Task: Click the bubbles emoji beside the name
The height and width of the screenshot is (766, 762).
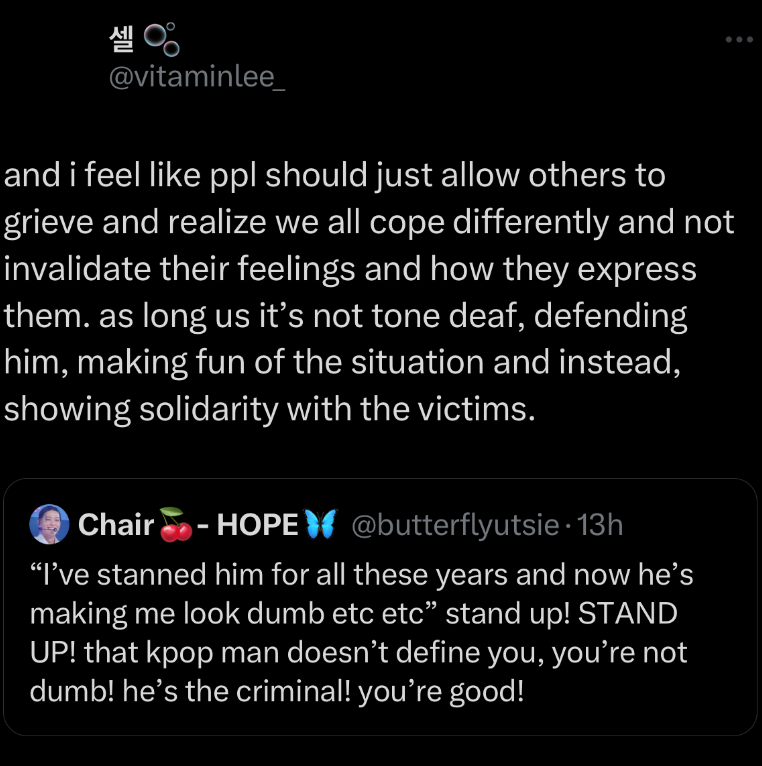Action: coord(162,39)
